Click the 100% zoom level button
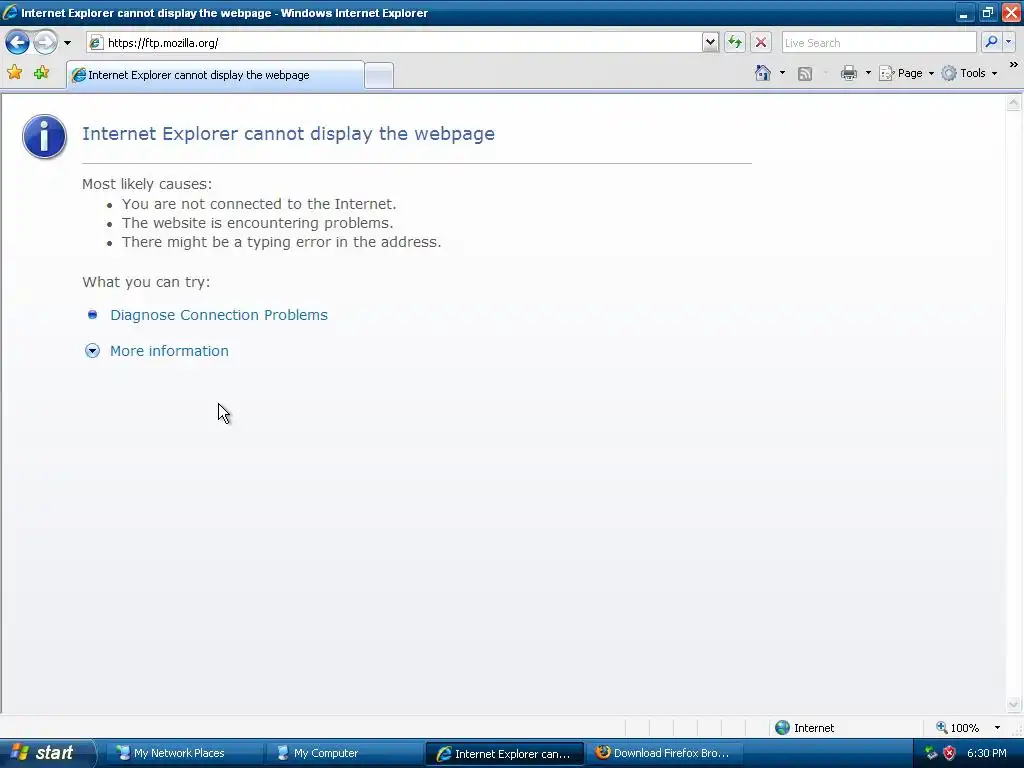 [x=957, y=728]
